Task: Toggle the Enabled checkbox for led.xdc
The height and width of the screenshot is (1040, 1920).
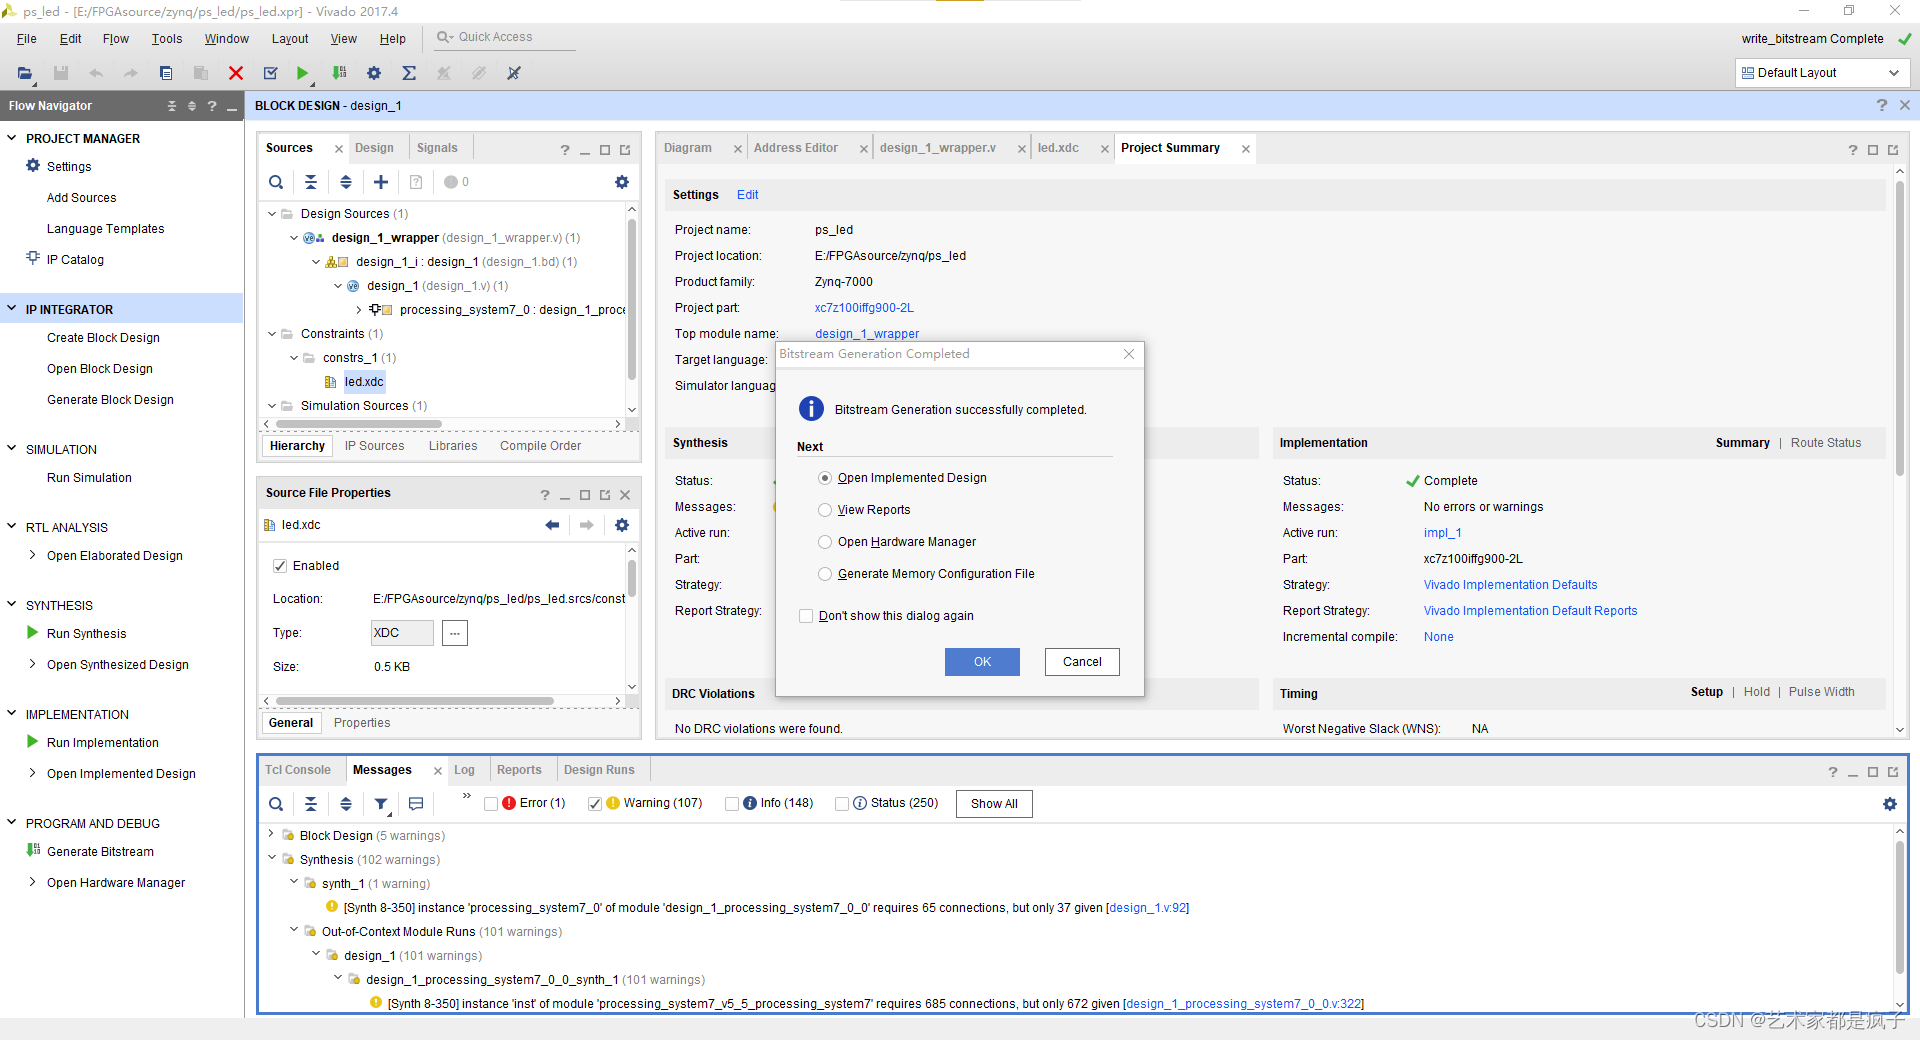Action: (280, 566)
